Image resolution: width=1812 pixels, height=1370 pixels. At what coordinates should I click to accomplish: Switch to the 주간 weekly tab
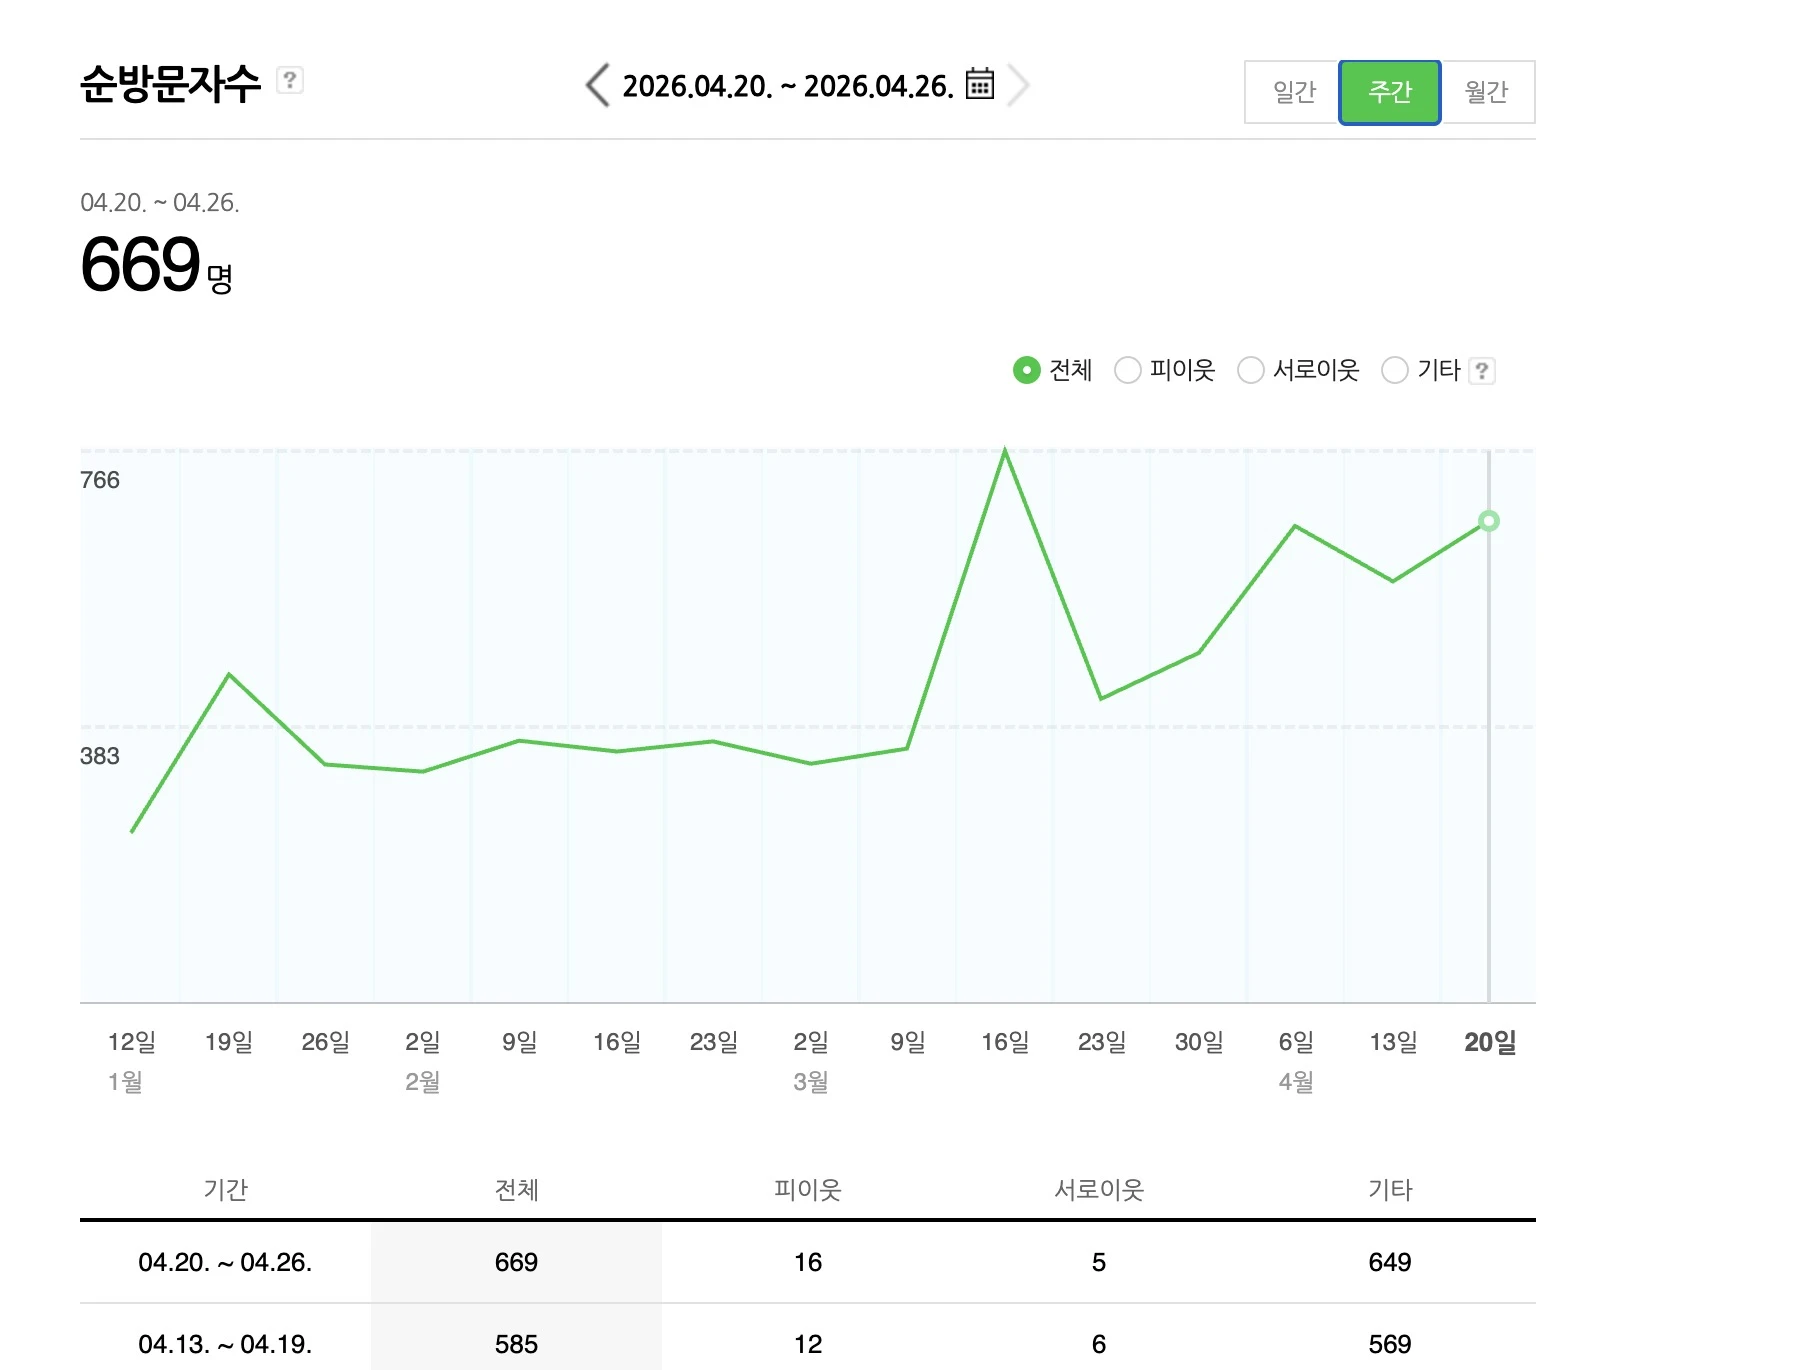[x=1390, y=92]
